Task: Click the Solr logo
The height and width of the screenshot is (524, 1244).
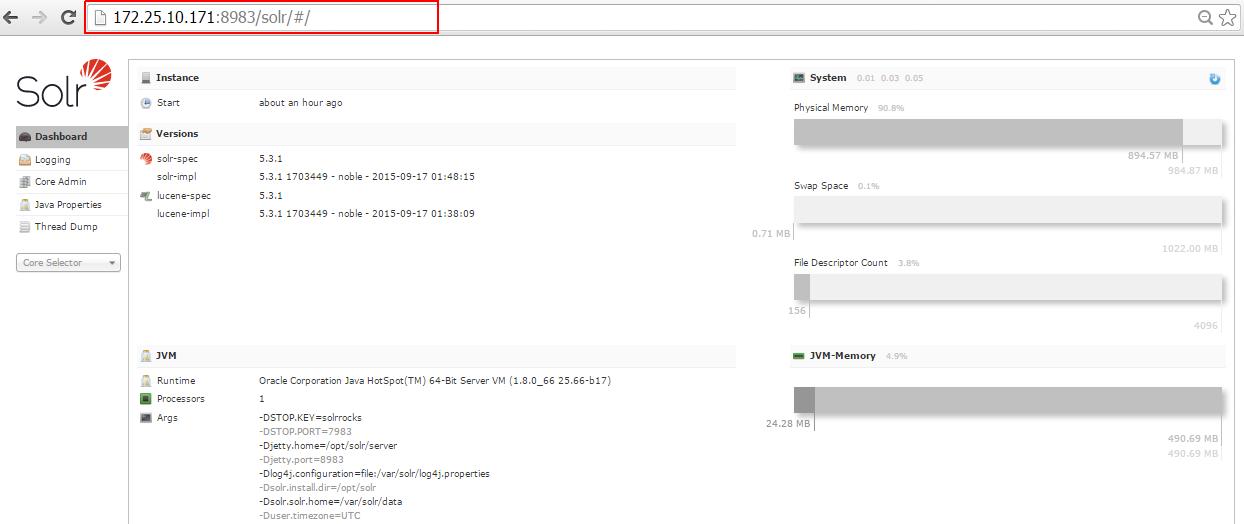Action: 63,83
